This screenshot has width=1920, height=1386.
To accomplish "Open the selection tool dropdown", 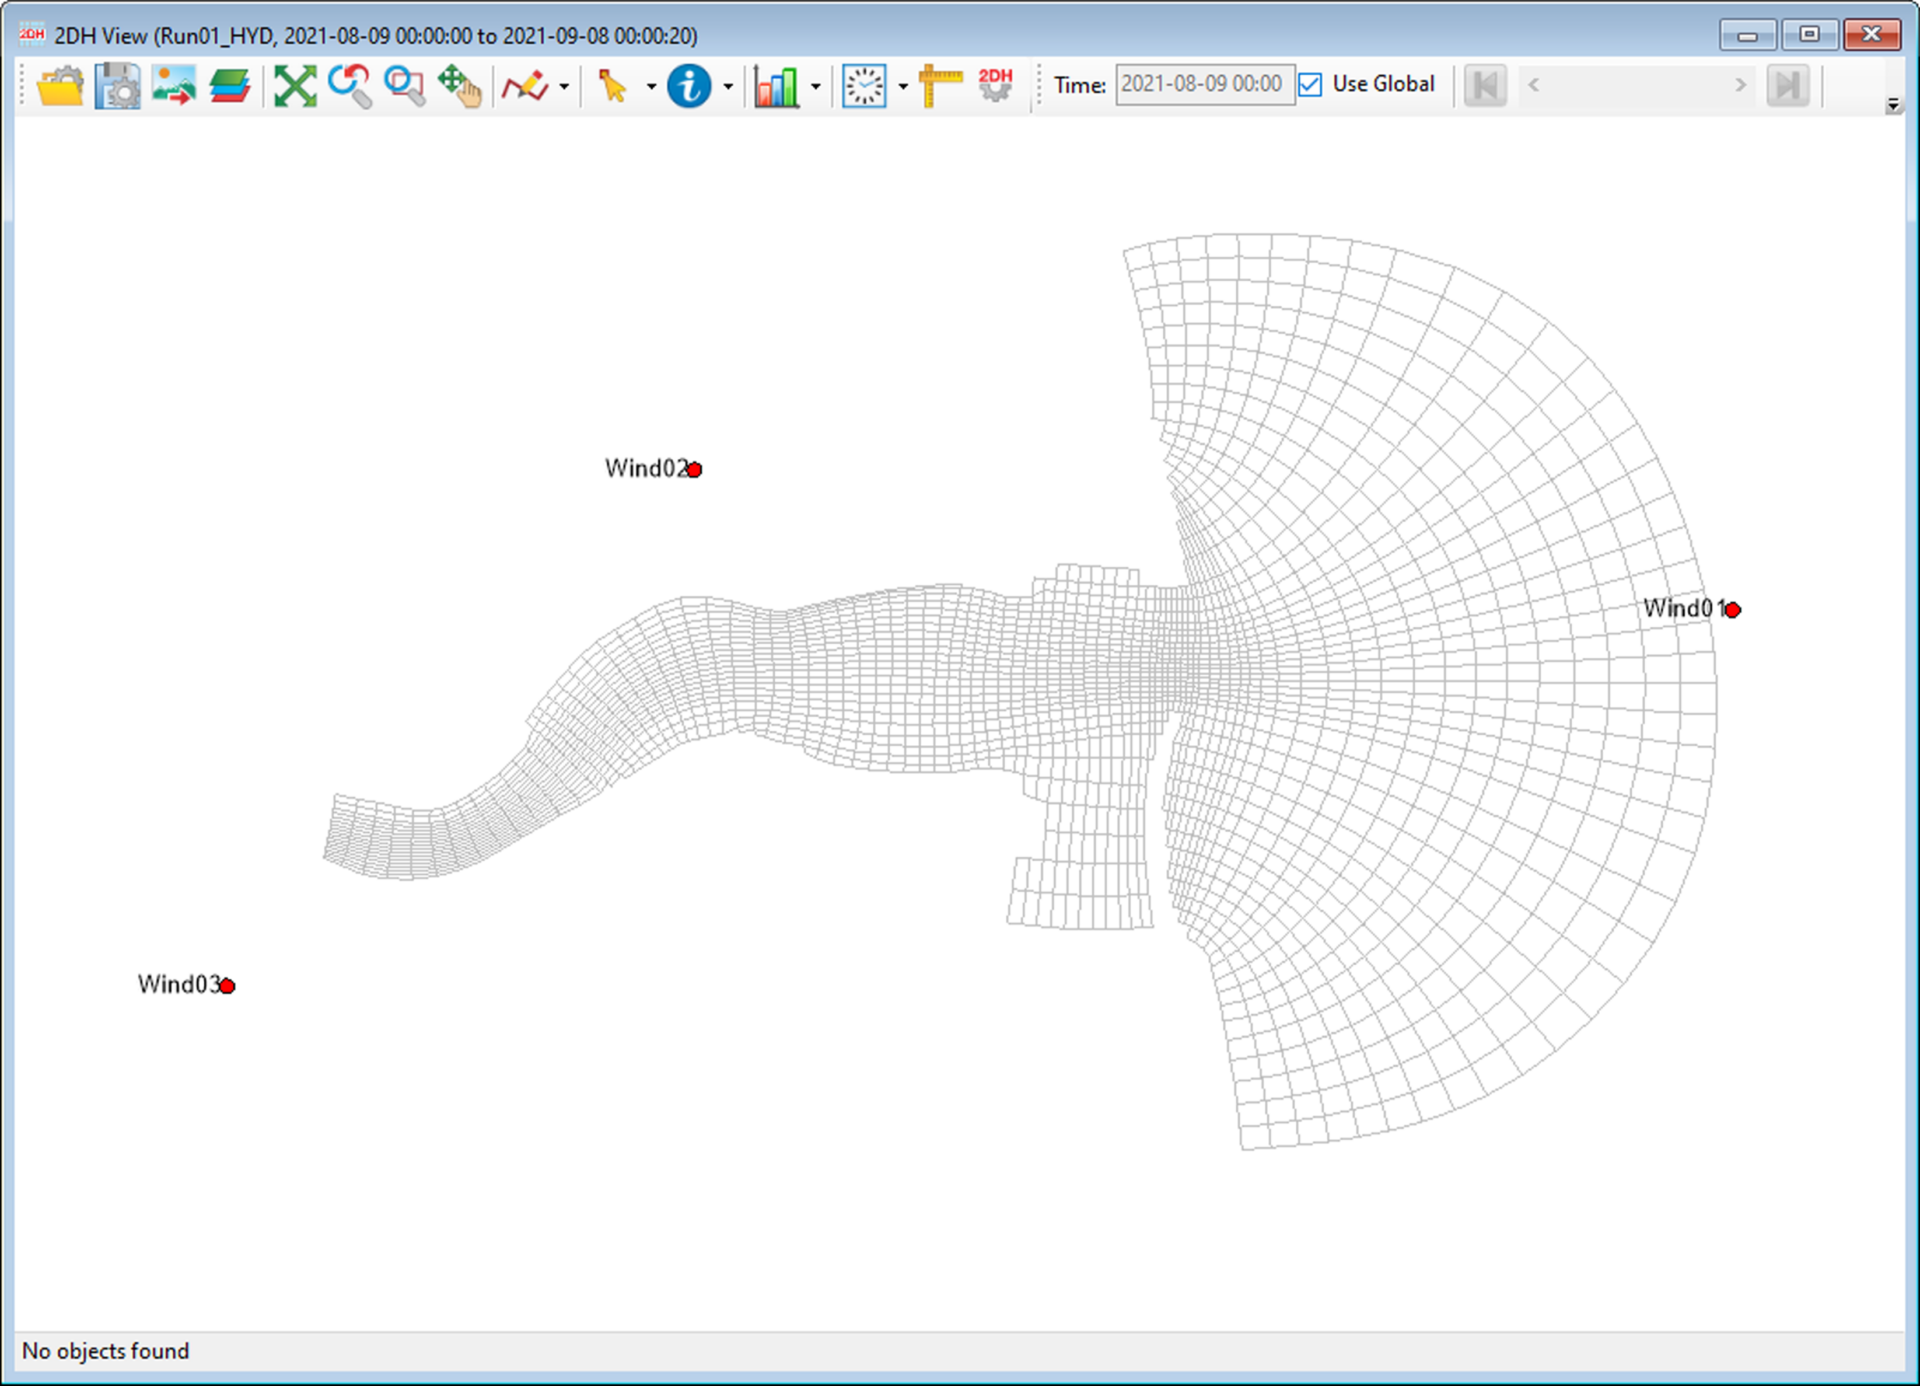I will [651, 87].
